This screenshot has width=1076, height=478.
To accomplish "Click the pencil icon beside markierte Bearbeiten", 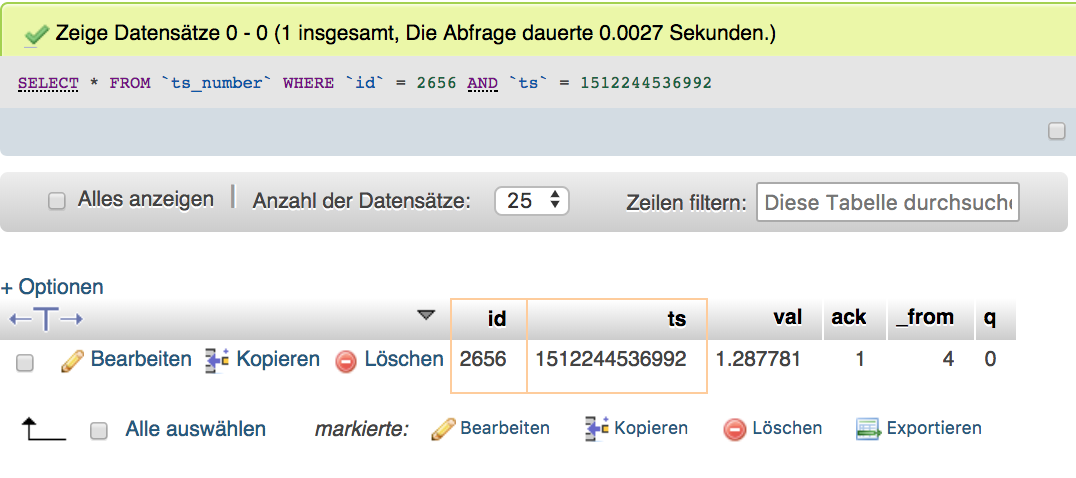I will pos(443,430).
